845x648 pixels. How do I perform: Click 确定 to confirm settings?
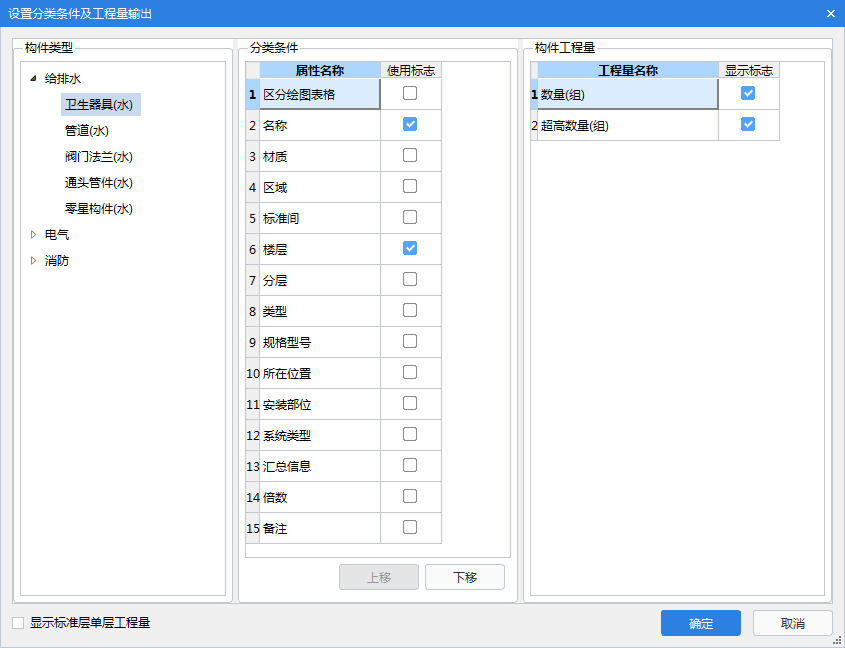[700, 623]
